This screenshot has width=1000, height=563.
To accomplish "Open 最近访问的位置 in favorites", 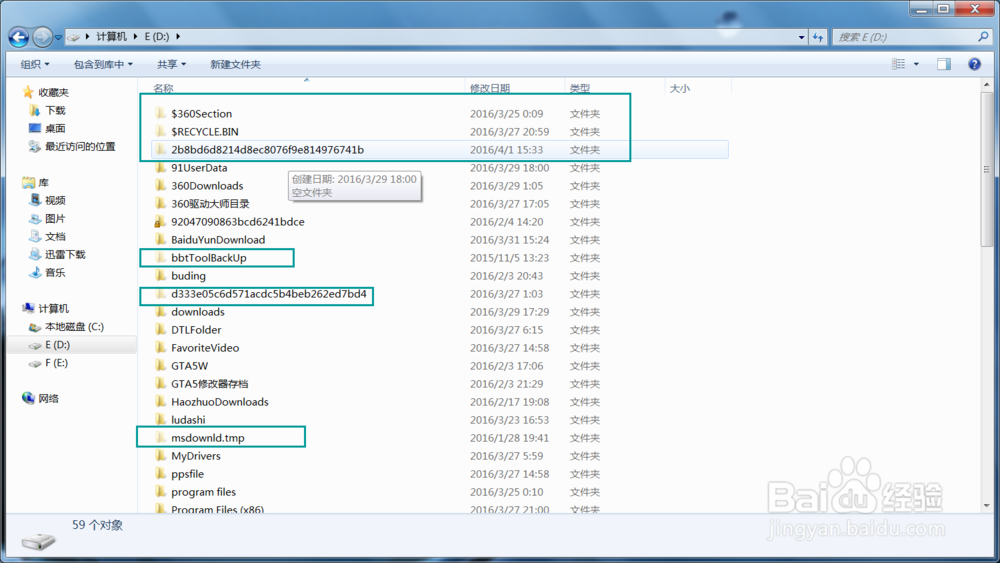I will click(72, 147).
